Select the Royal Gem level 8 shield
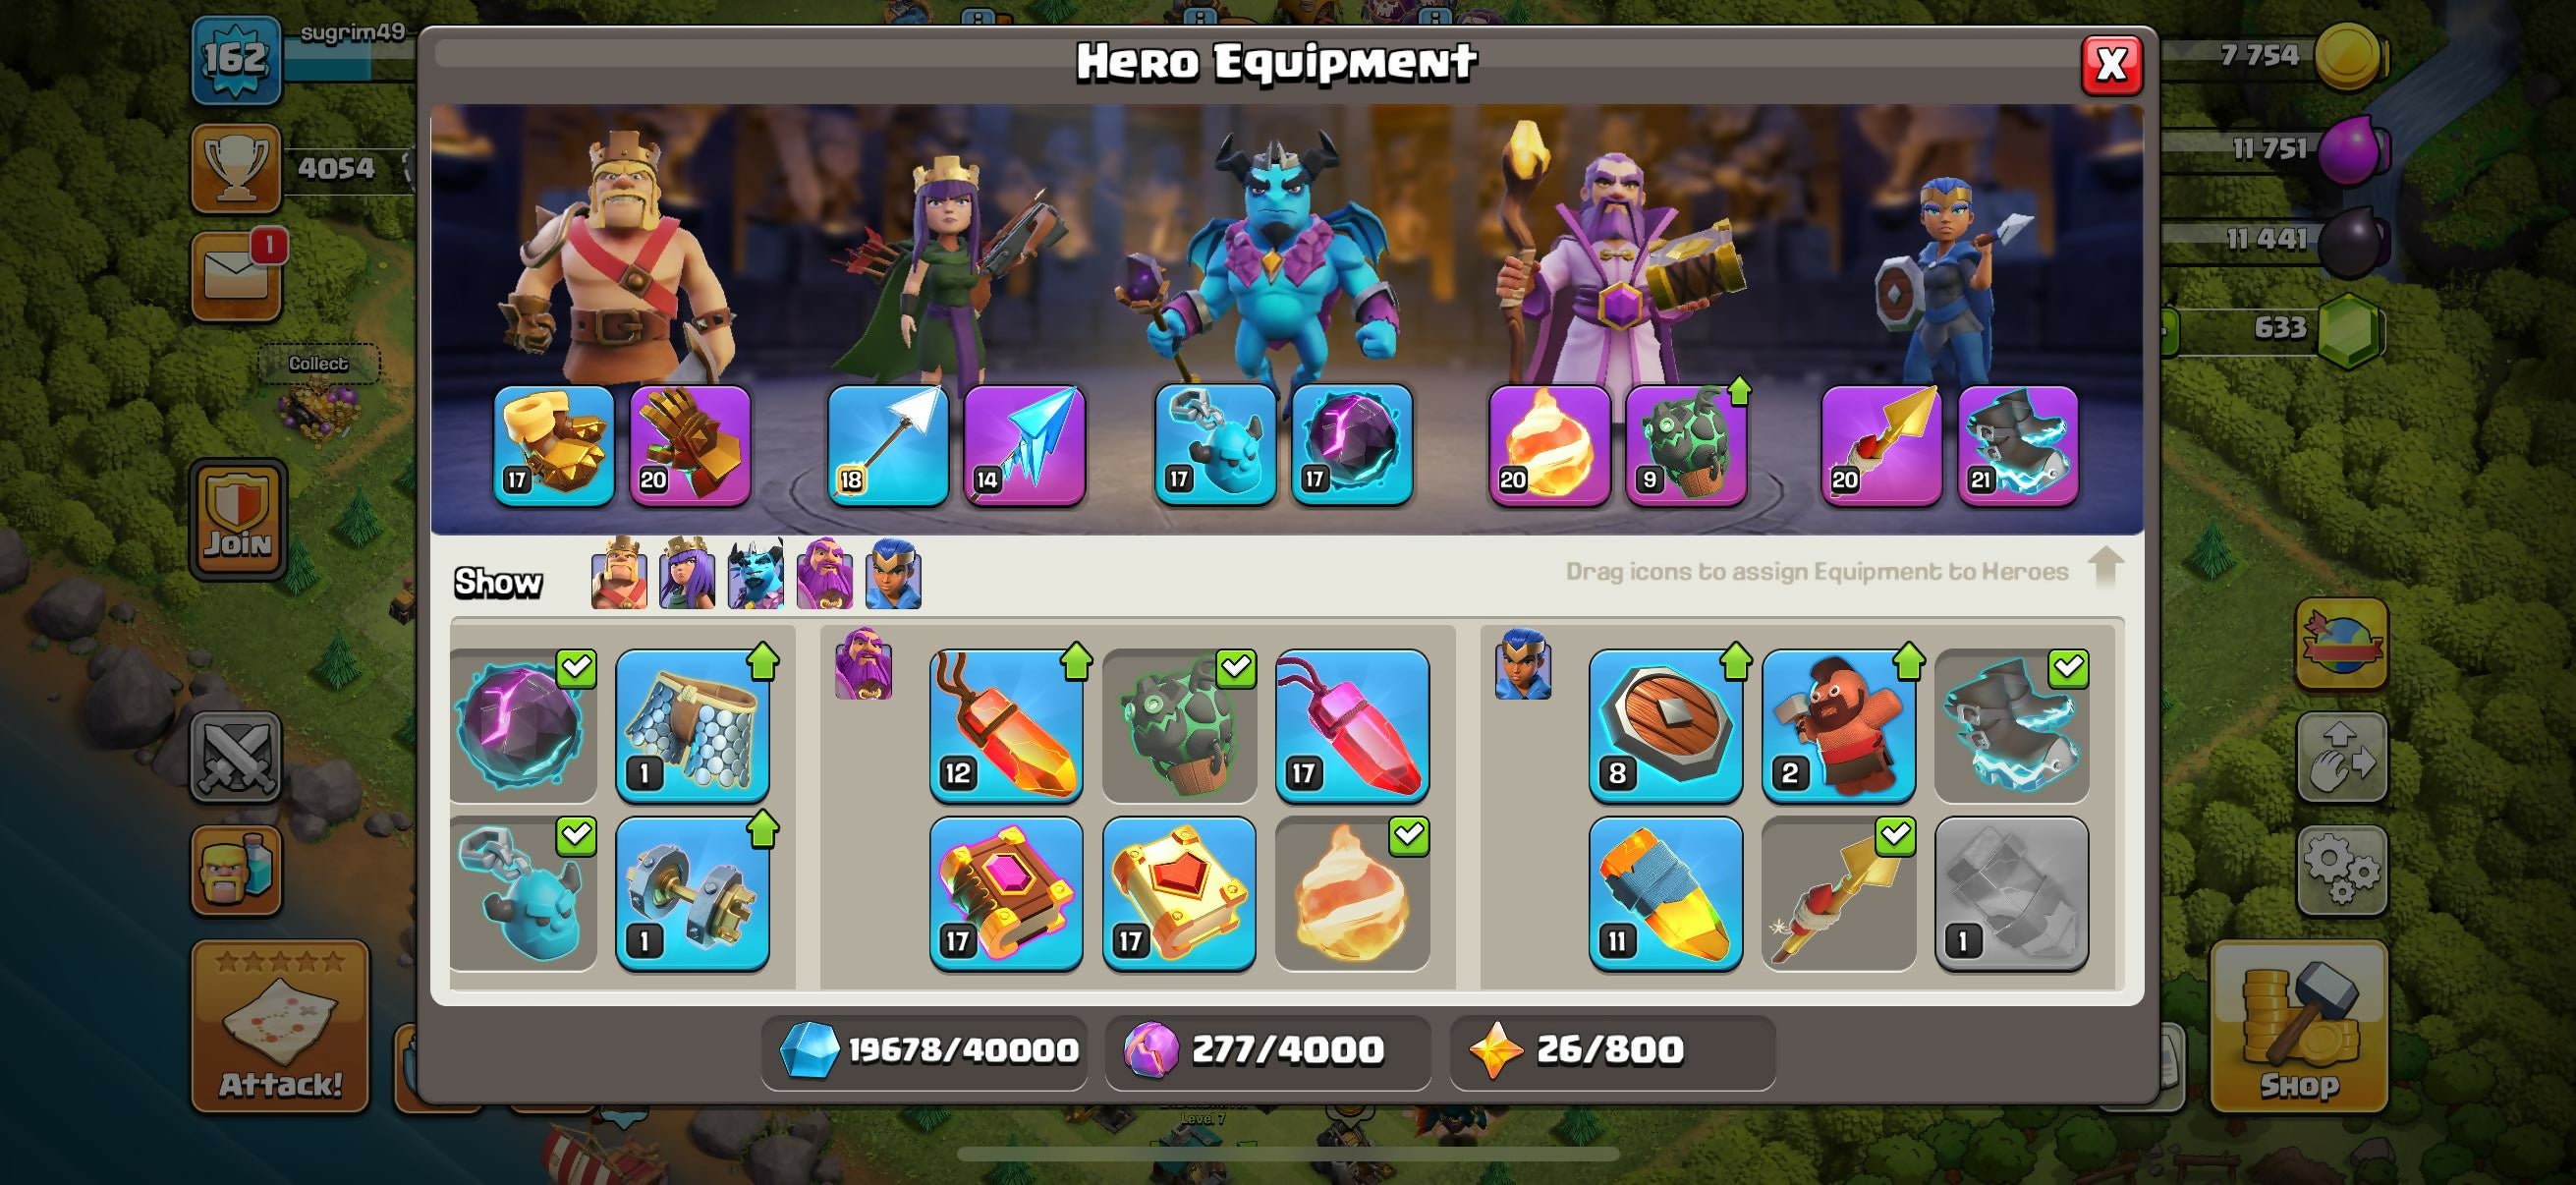The width and height of the screenshot is (2576, 1185). coord(1666,726)
